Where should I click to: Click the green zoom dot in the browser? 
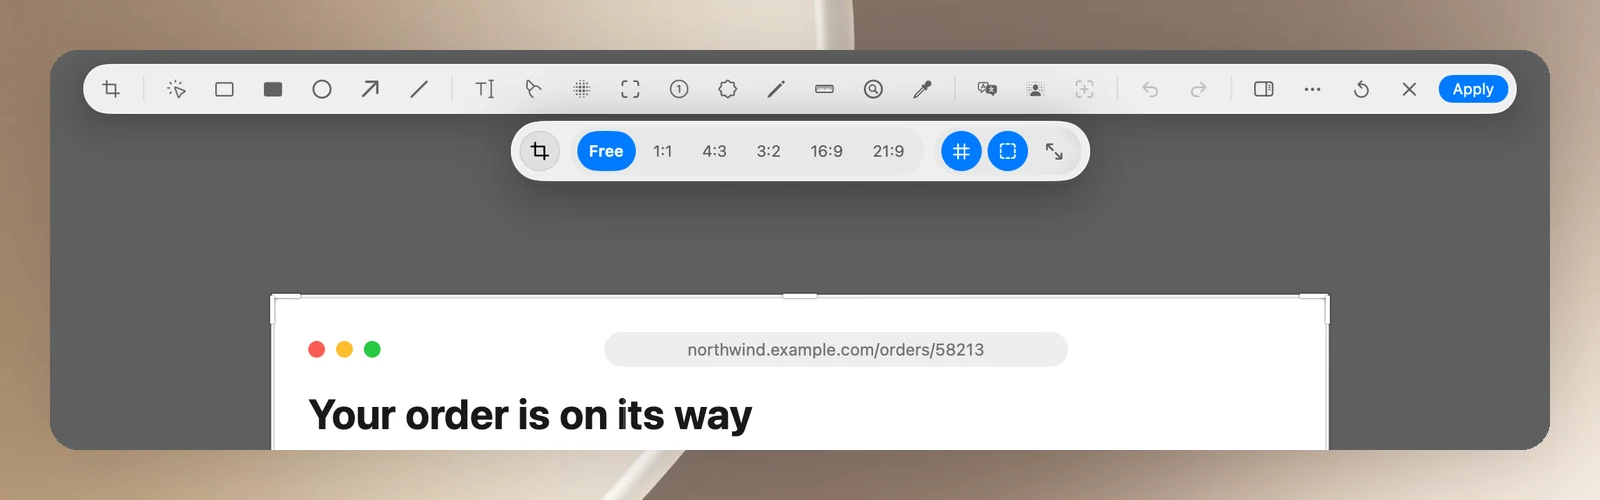point(373,349)
